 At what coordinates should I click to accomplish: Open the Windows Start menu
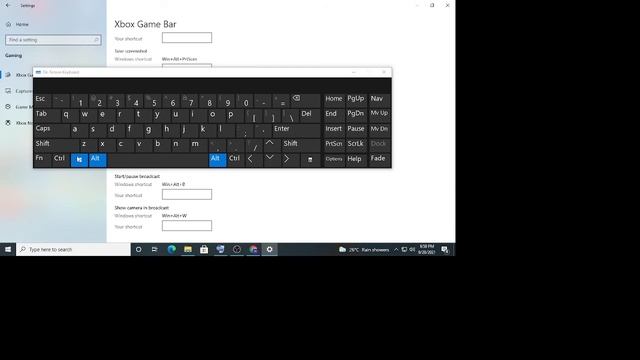(8, 249)
